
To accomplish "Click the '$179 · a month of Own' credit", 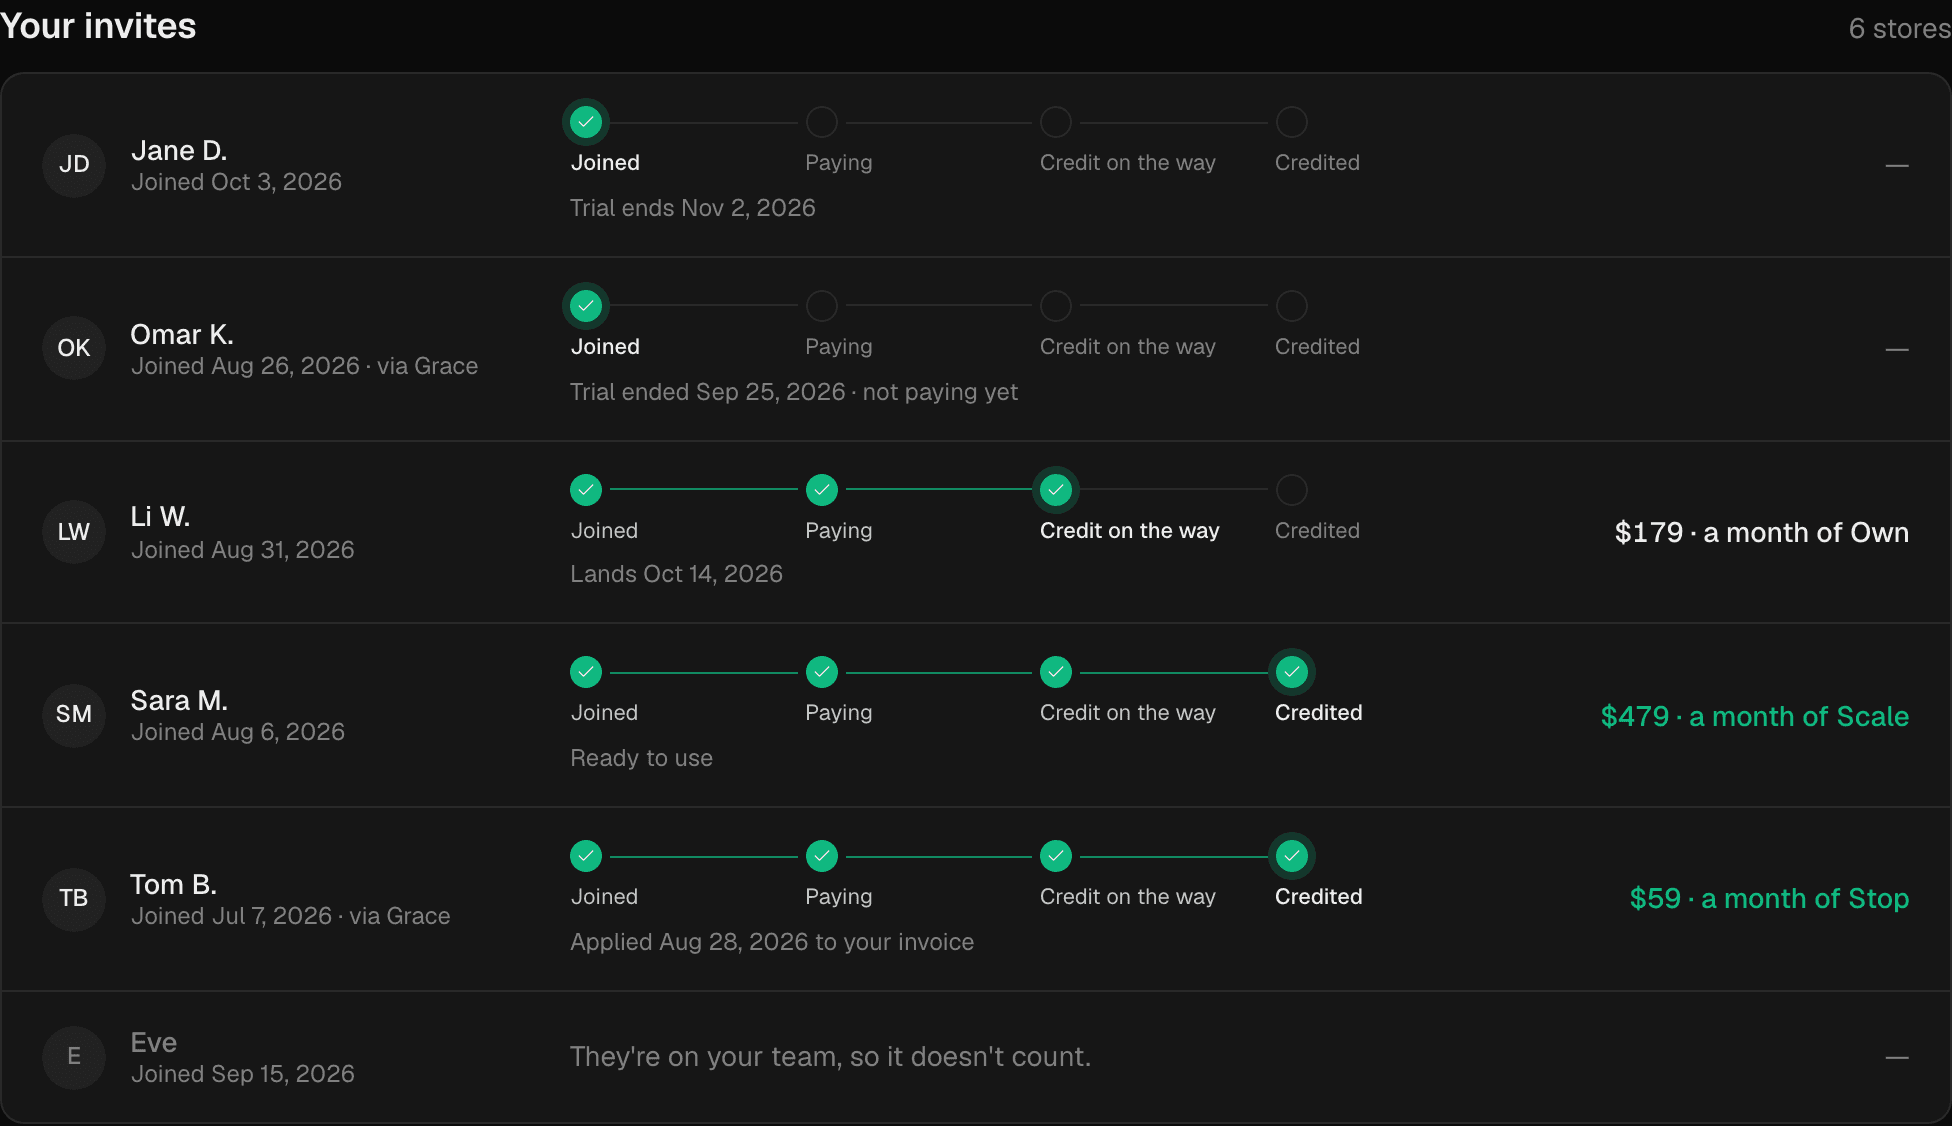I will pos(1762,532).
